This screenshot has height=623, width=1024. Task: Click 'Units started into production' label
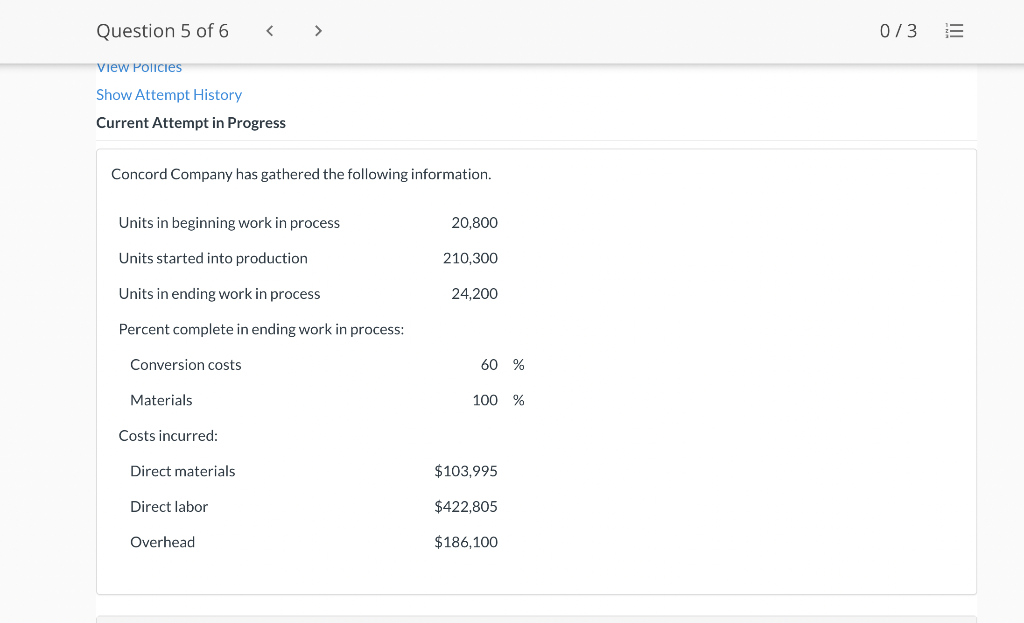tap(213, 258)
